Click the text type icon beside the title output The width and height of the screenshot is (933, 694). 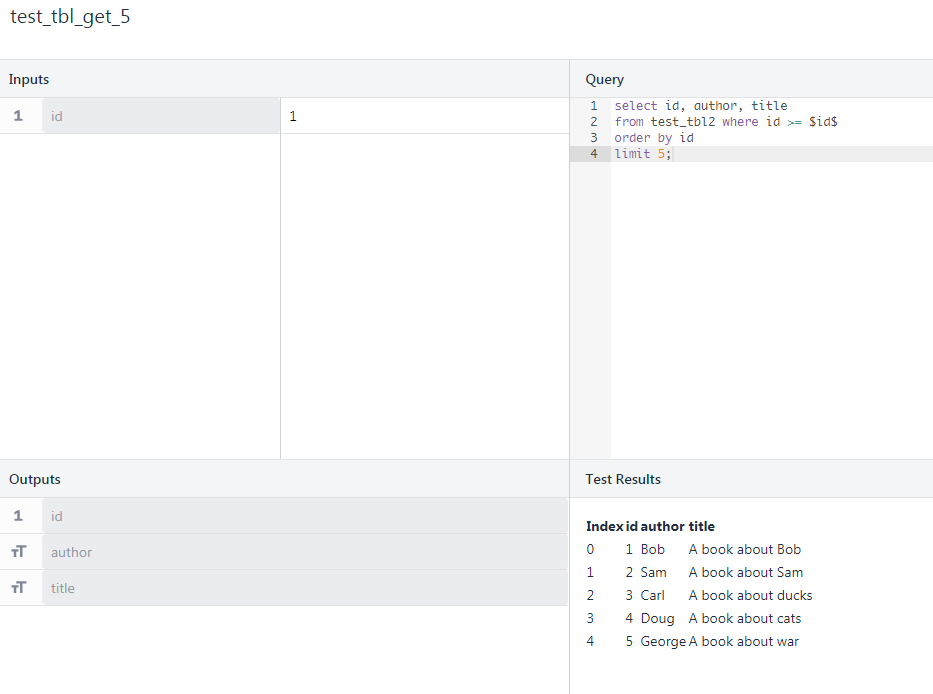[18, 588]
